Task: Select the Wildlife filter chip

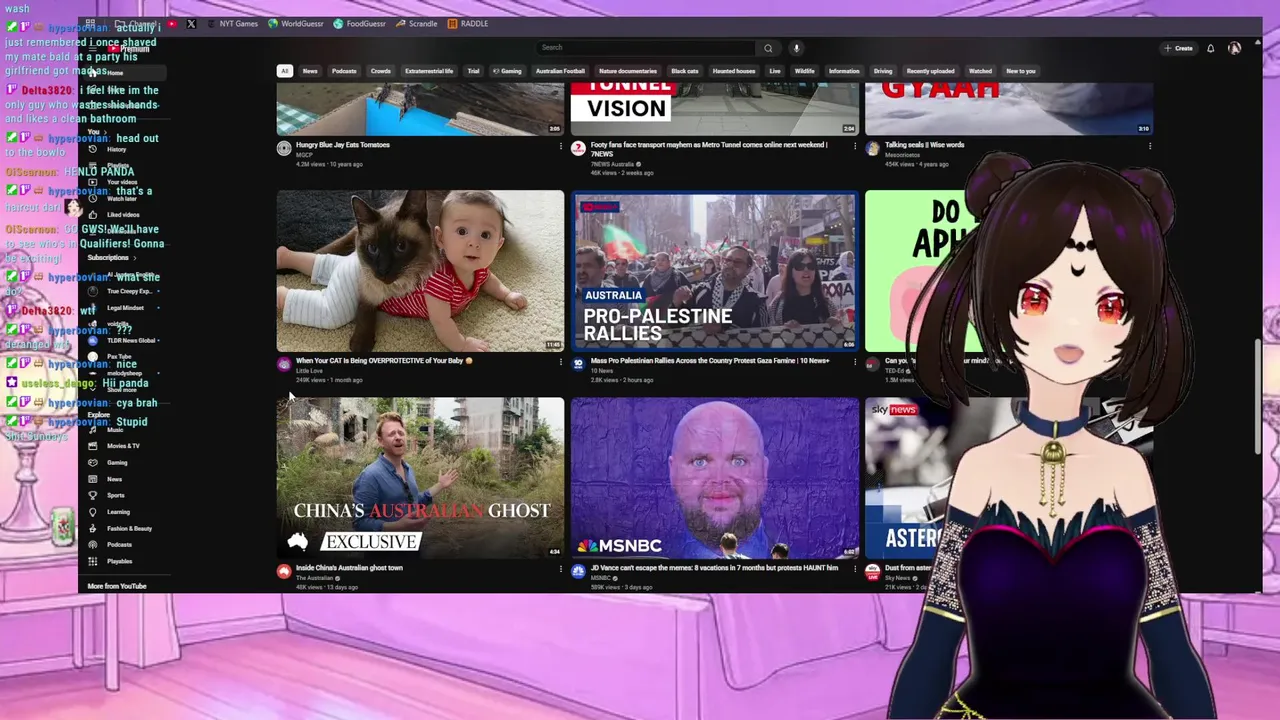Action: pyautogui.click(x=804, y=71)
